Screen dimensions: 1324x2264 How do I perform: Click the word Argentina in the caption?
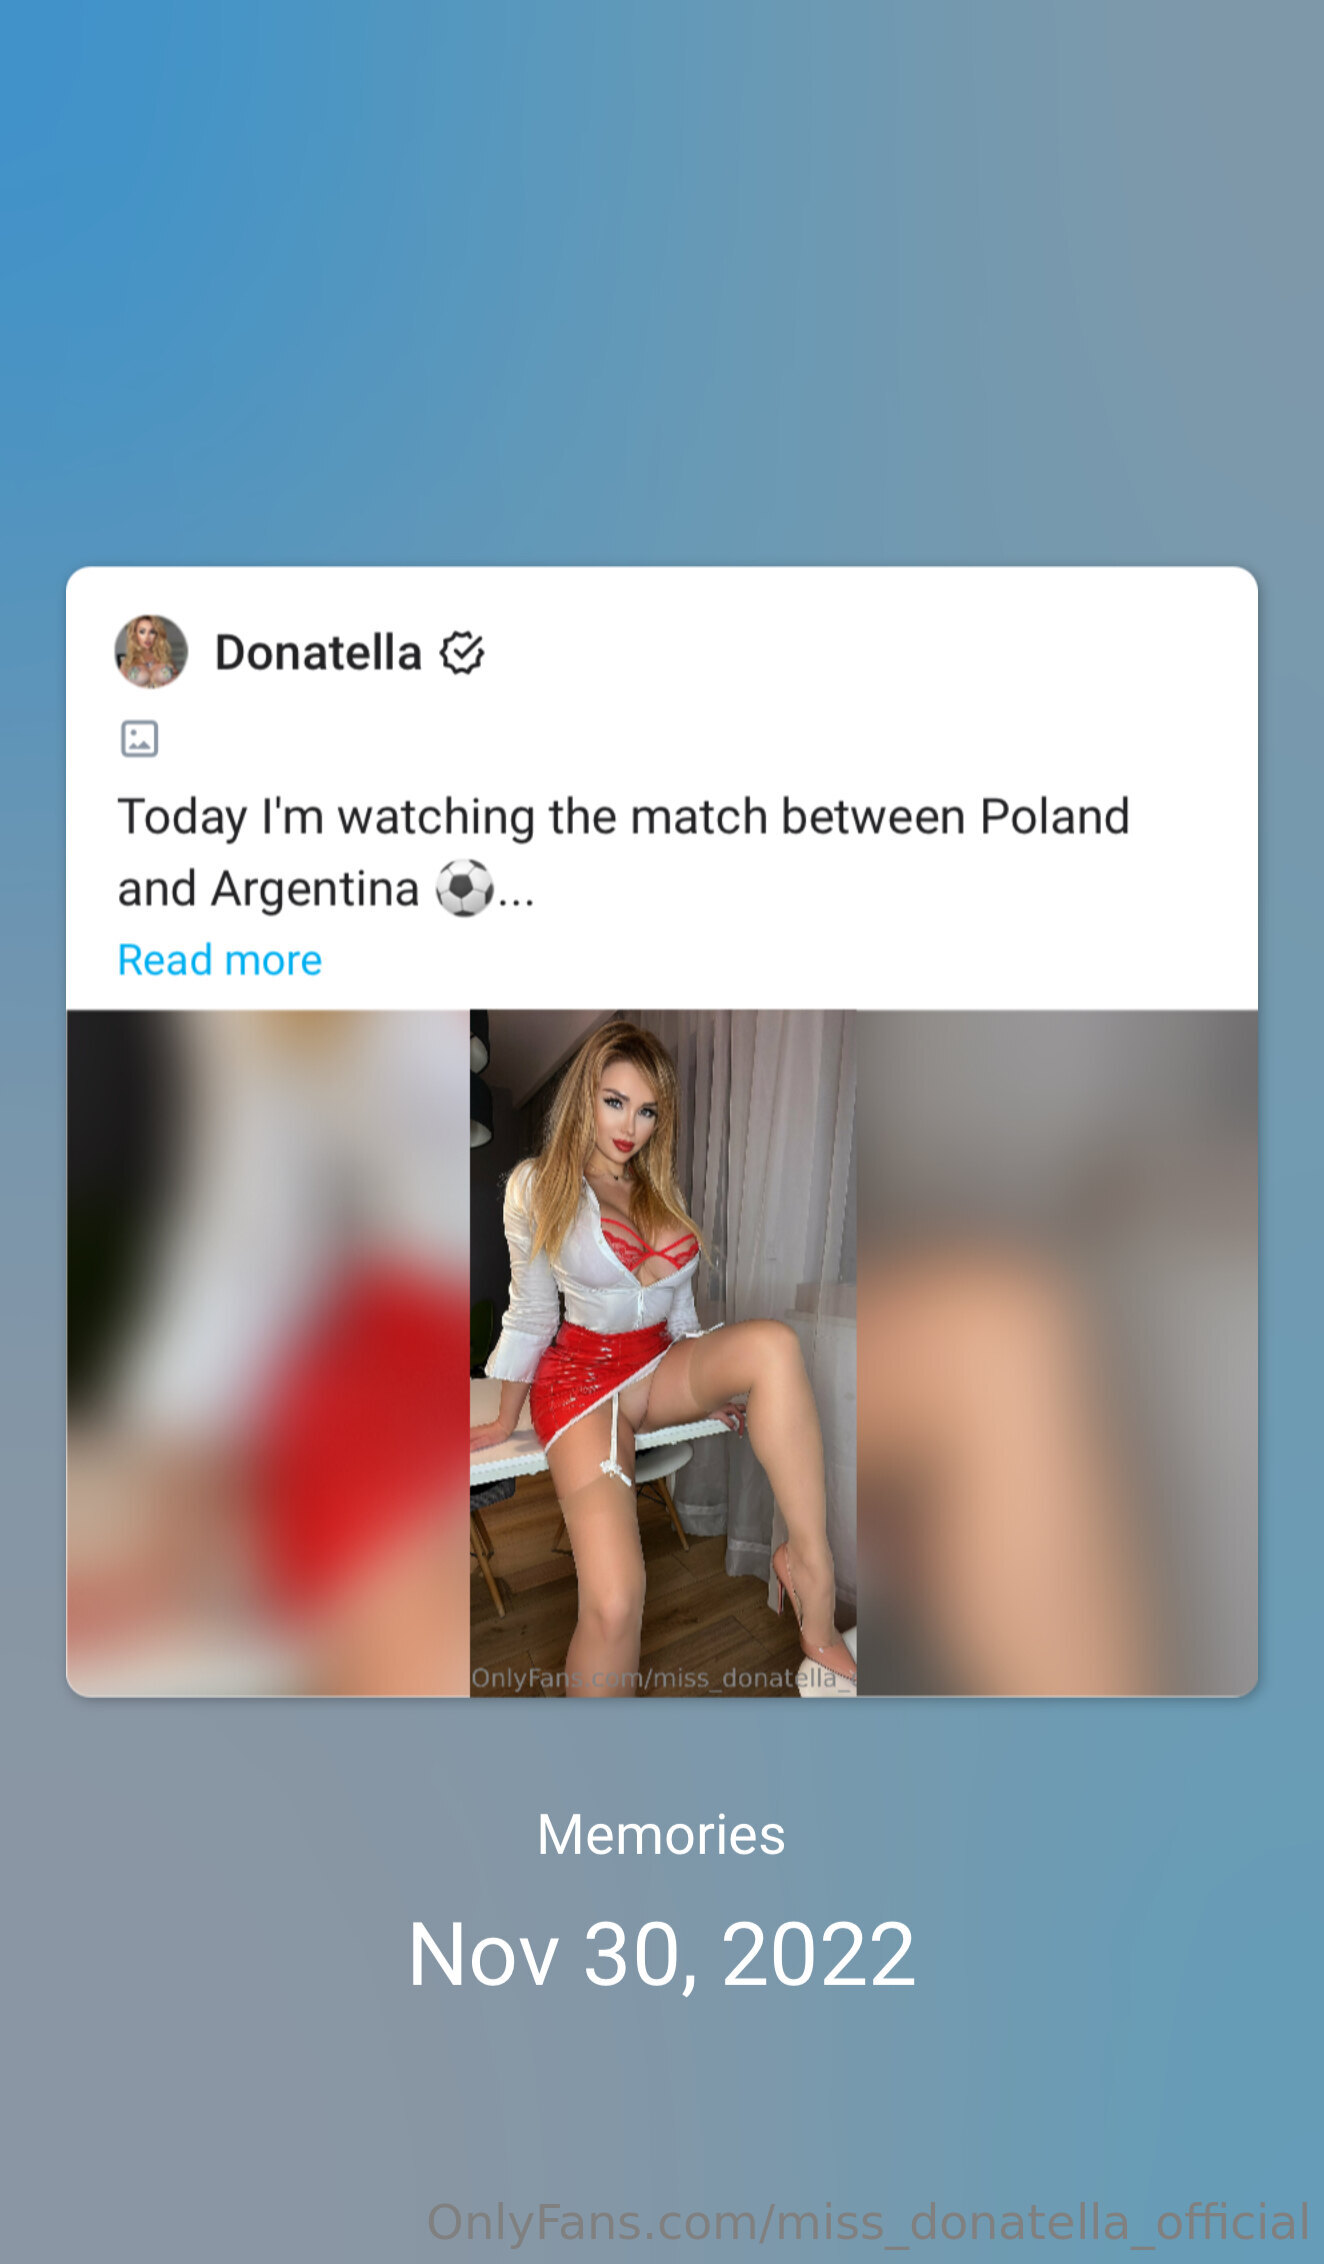tap(315, 889)
